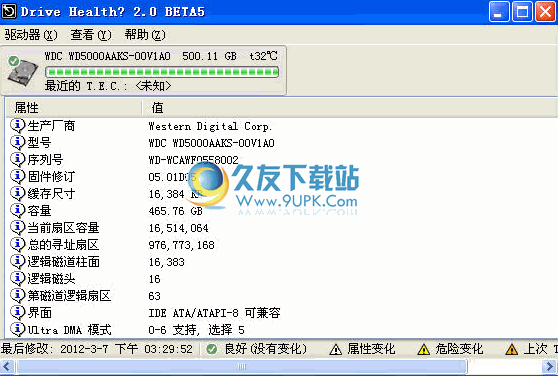Viewport: 558px width, 376px height.
Task: Click the green check icon beside 良好 status
Action: tap(211, 349)
